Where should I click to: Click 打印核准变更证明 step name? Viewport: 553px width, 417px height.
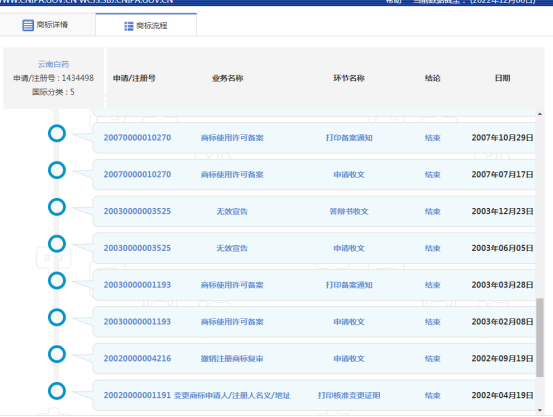click(349, 395)
